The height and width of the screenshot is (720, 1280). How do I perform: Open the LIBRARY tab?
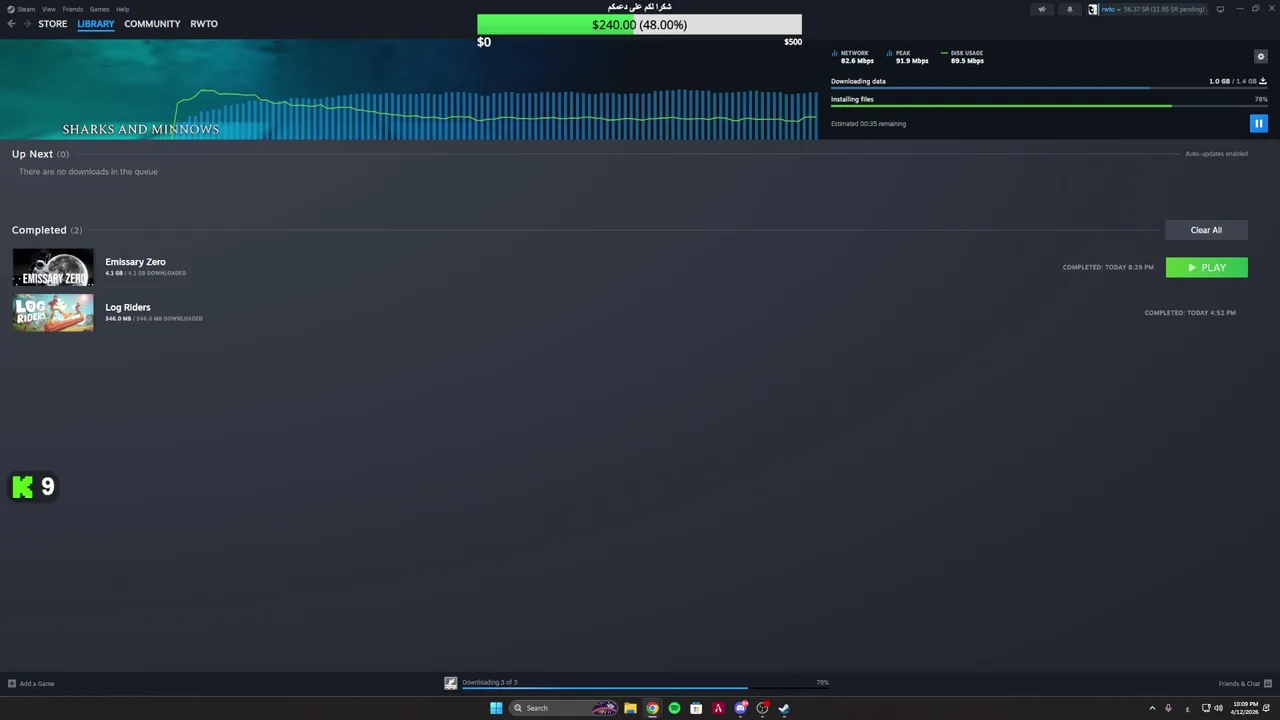[96, 24]
